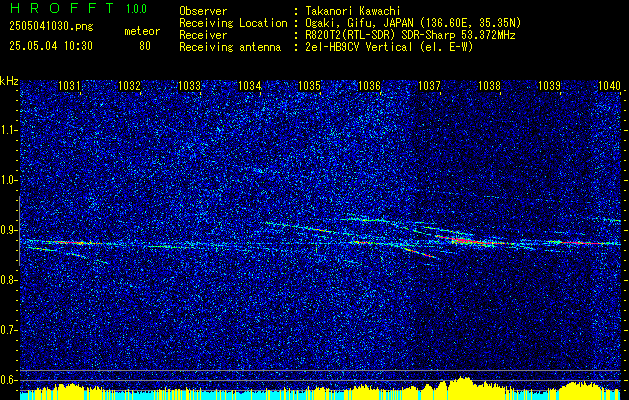The height and width of the screenshot is (400, 629).
Task: Click the Receiving Location label
Action: [x=233, y=23]
